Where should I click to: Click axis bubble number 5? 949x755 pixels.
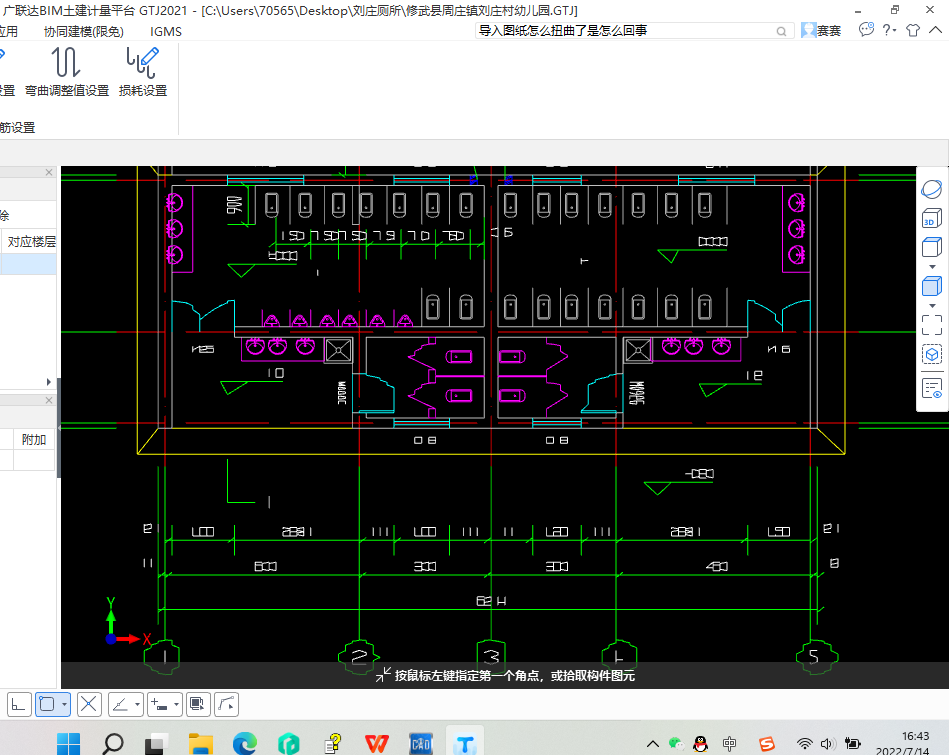click(x=816, y=656)
